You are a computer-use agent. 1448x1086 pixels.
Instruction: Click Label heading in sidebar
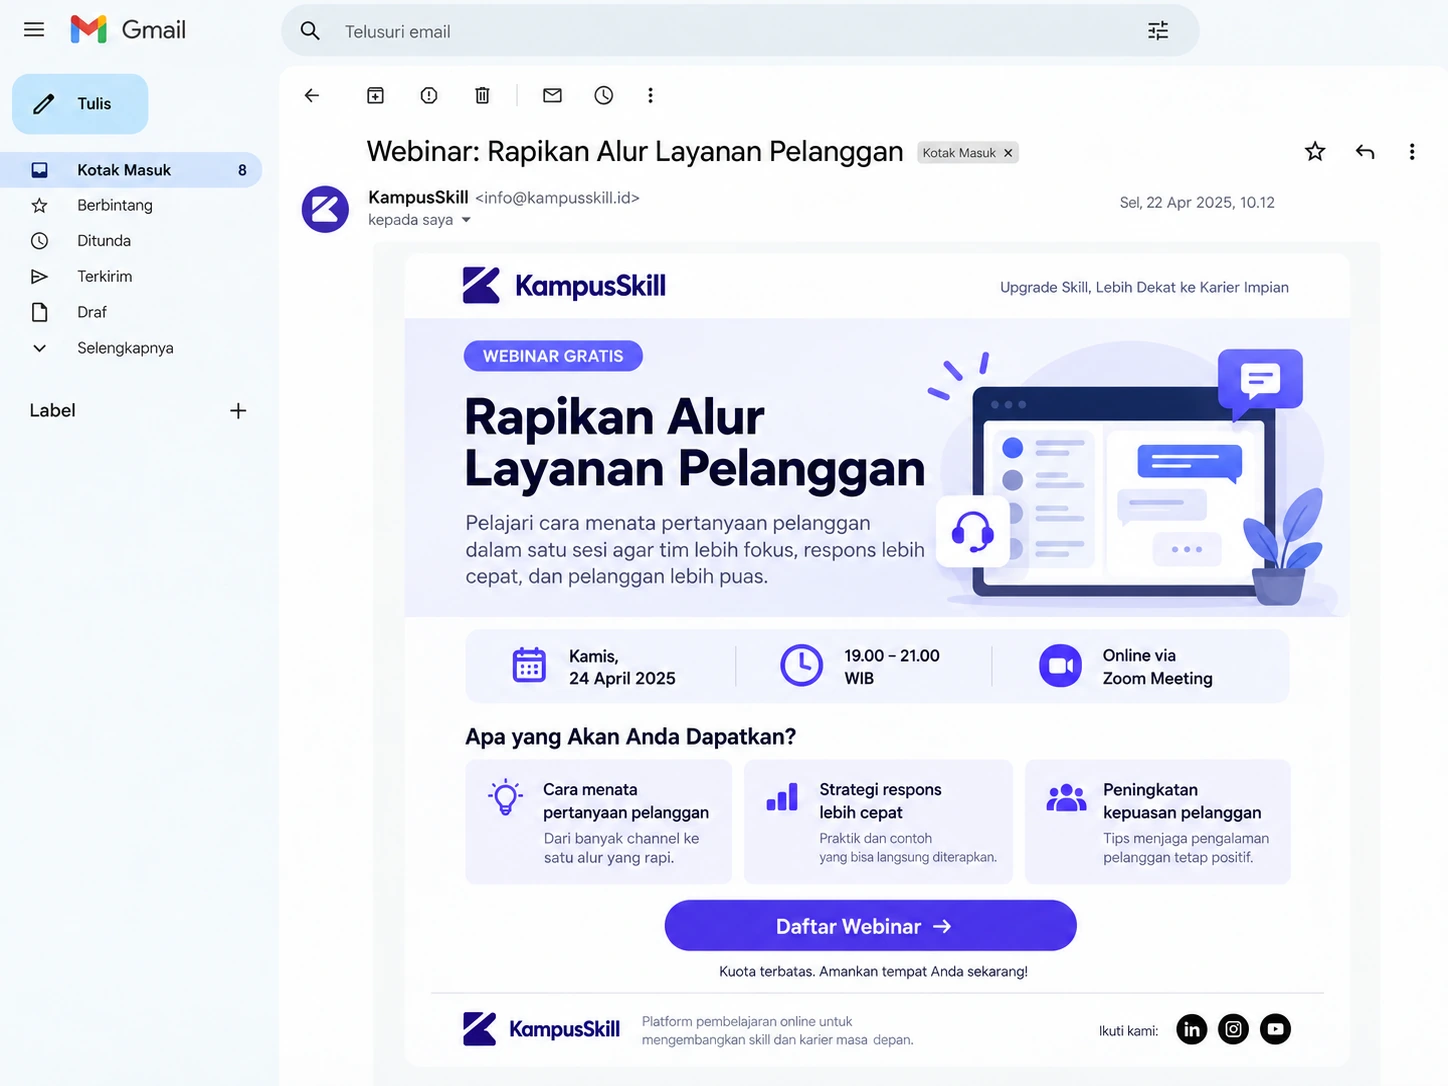[52, 411]
